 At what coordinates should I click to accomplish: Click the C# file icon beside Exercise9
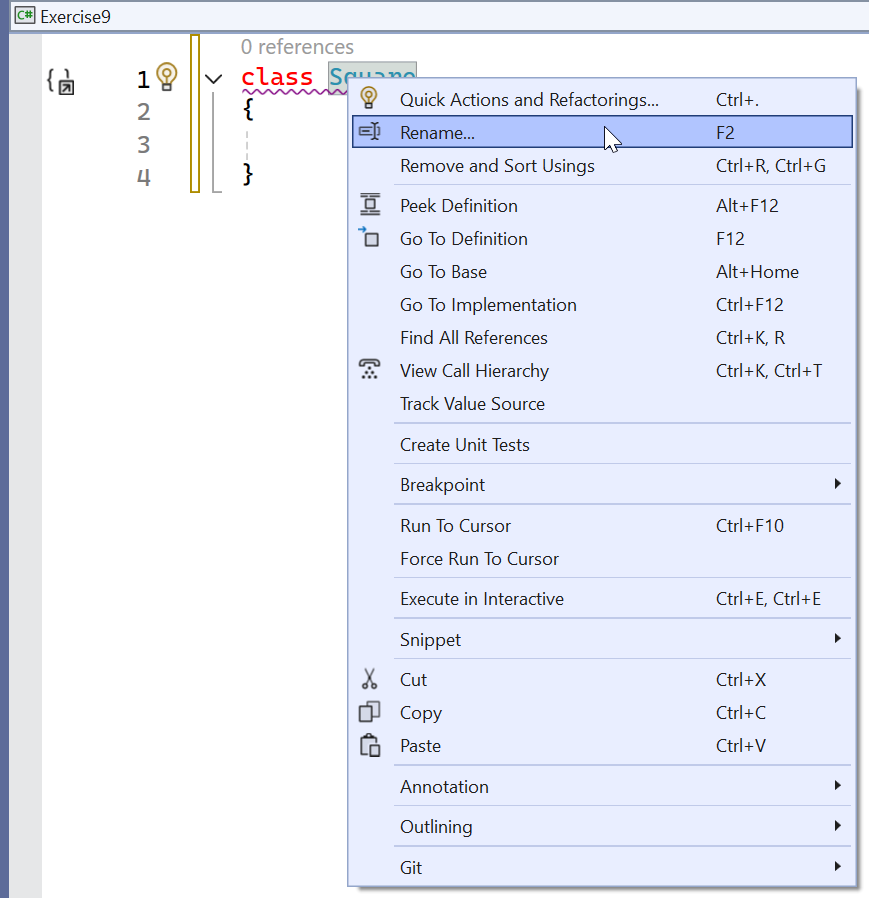pyautogui.click(x=25, y=15)
